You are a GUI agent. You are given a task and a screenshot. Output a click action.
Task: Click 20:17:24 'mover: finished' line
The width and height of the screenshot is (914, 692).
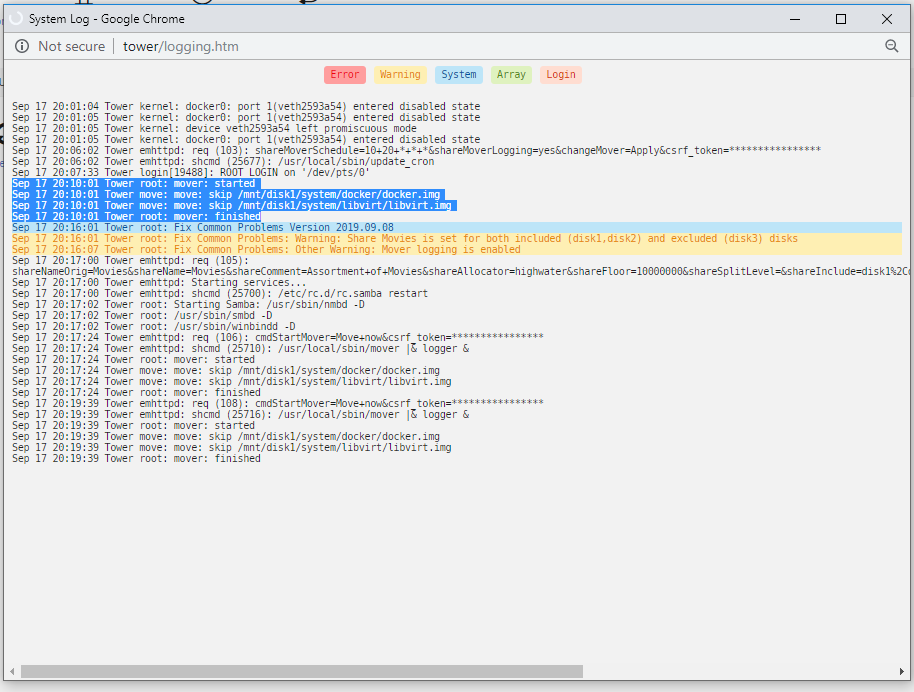(x=136, y=392)
